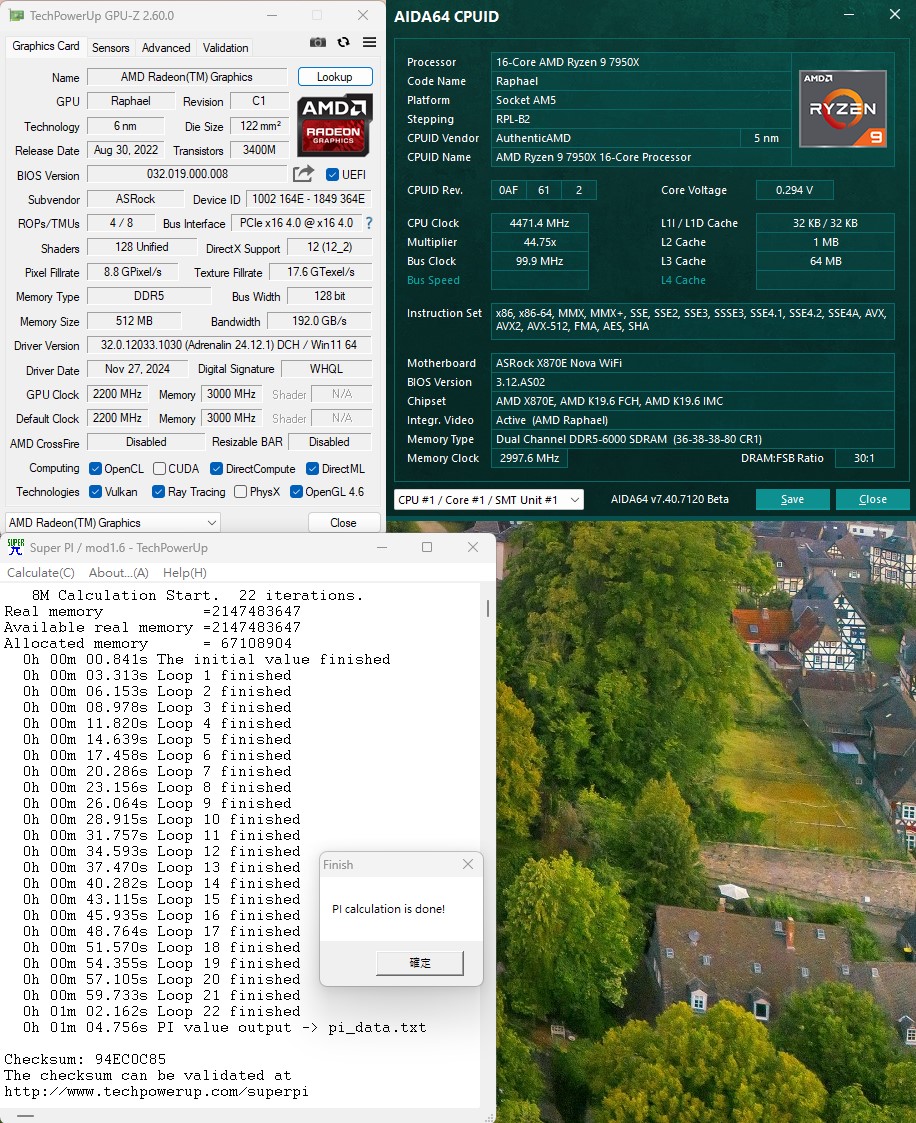Screen dimensions: 916x1123
Task: Toggle the DirectCompute checkbox
Action: point(216,468)
